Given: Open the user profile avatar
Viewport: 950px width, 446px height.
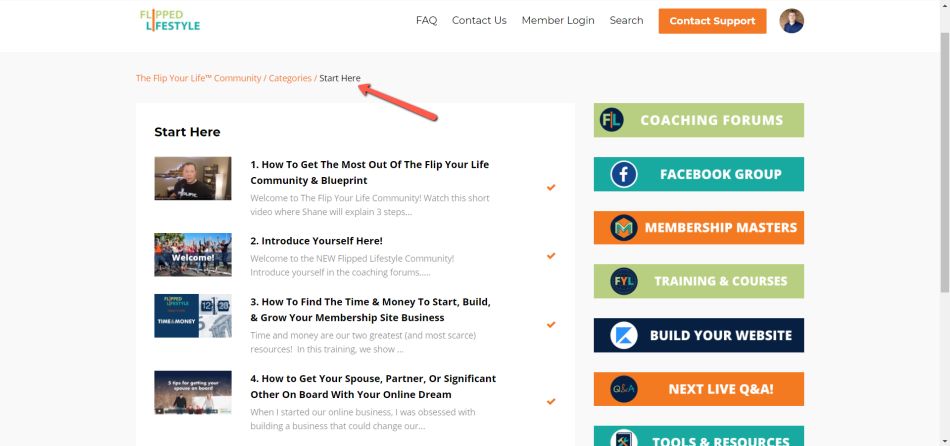Looking at the screenshot, I should click(x=791, y=21).
